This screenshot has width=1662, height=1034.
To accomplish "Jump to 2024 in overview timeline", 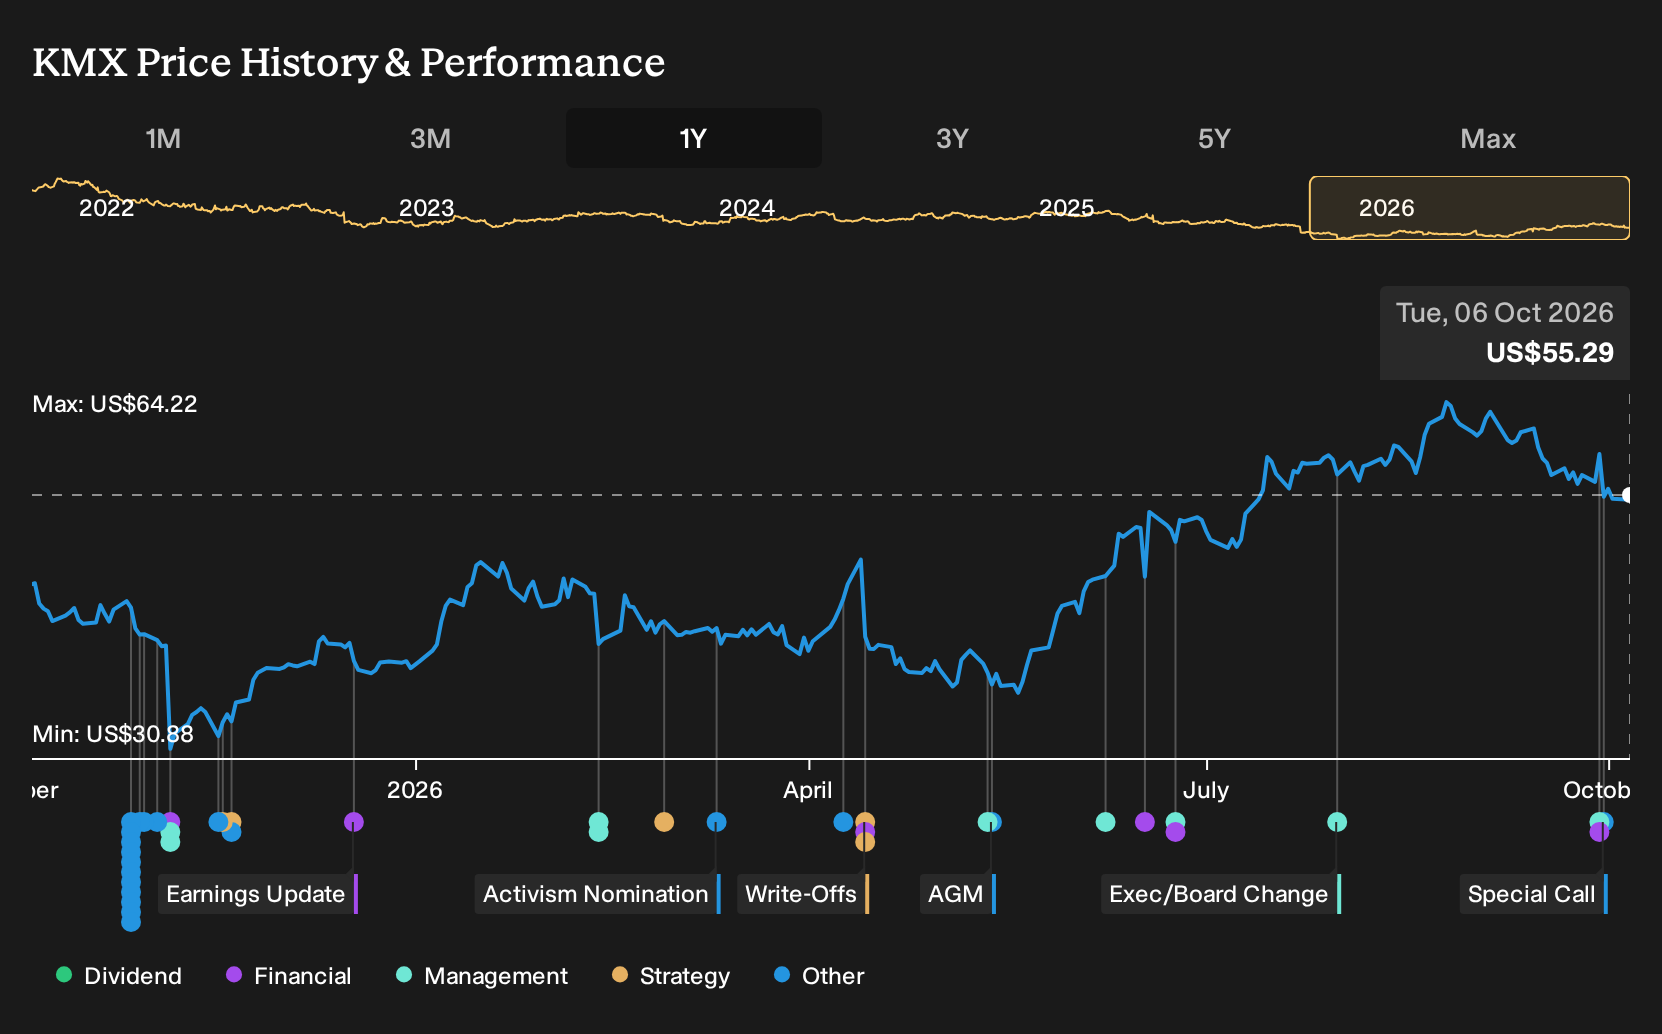I will coord(747,208).
